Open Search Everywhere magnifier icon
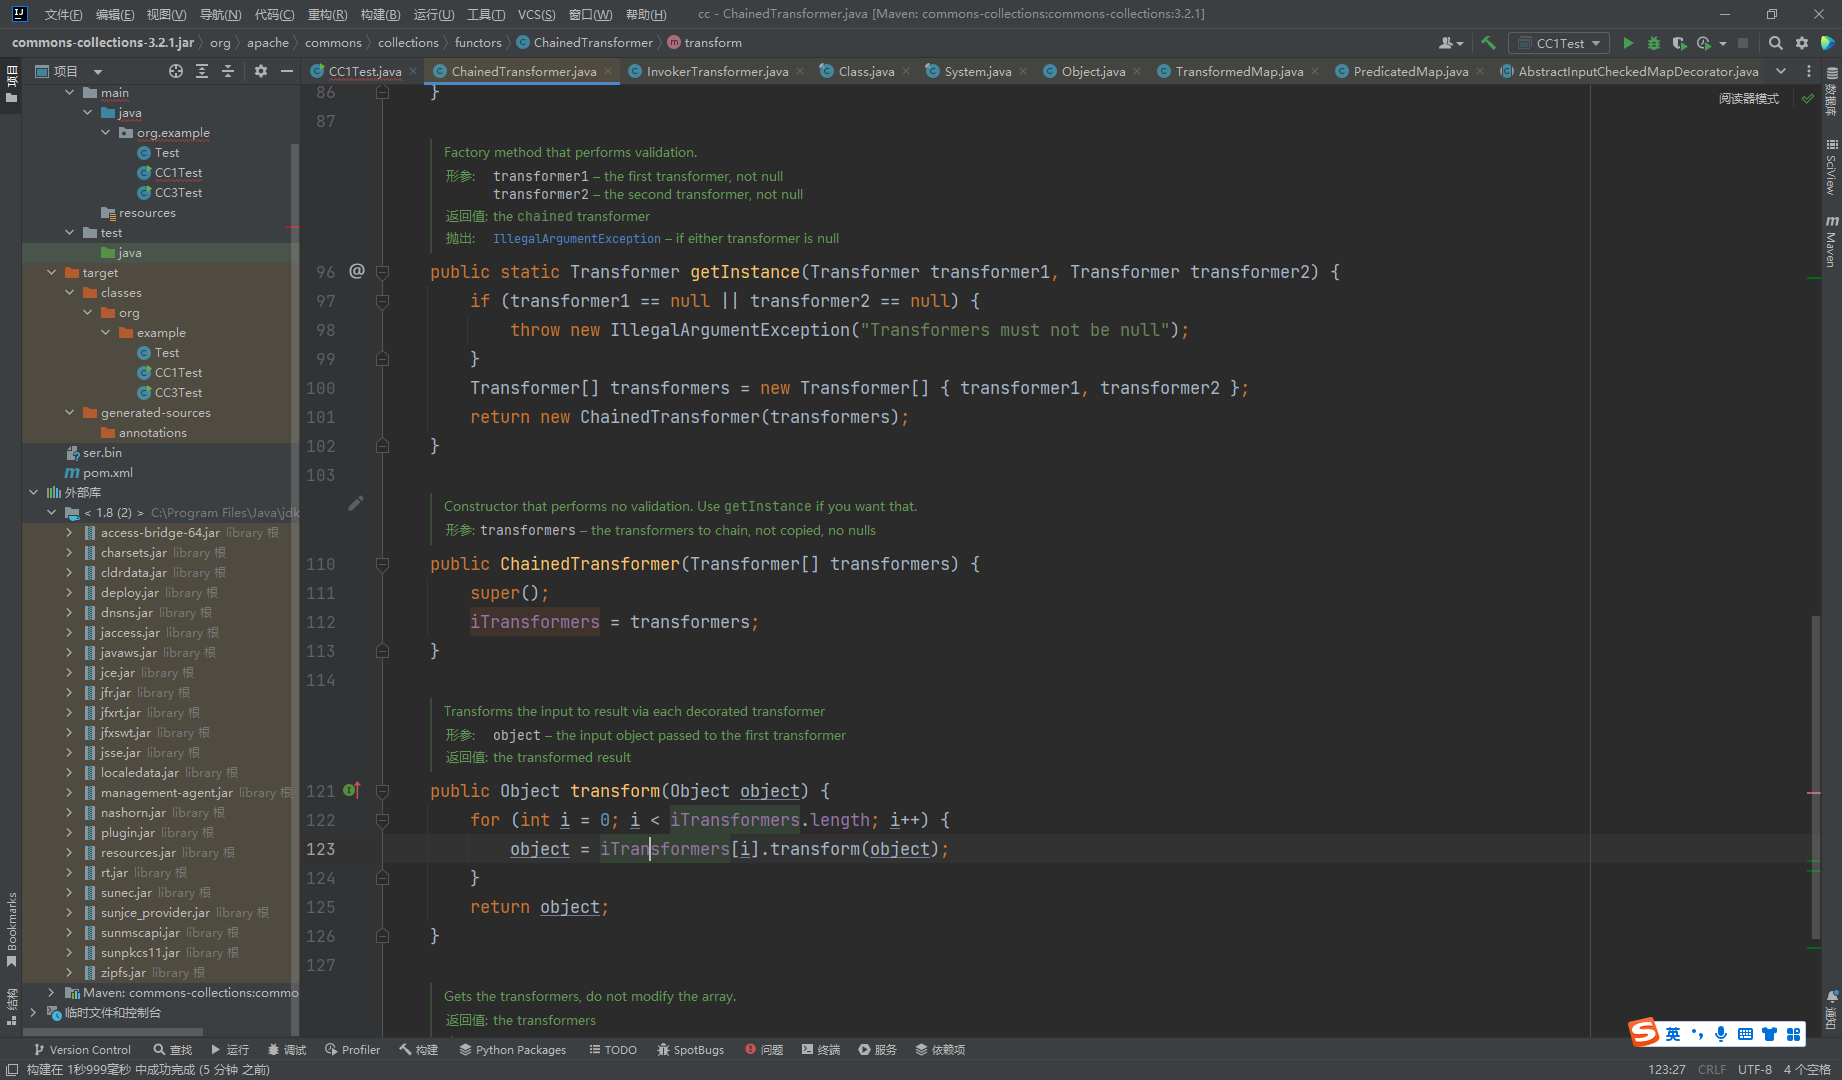Image resolution: width=1842 pixels, height=1080 pixels. (x=1775, y=43)
